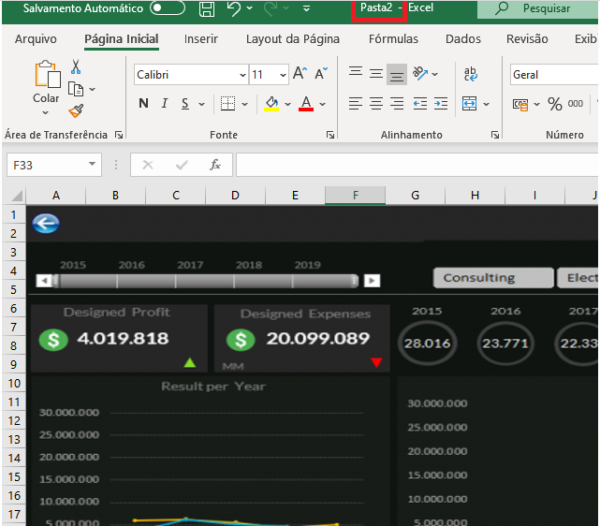This screenshot has width=600, height=526.
Task: Click the Copy icon
Action: pyautogui.click(x=75, y=89)
